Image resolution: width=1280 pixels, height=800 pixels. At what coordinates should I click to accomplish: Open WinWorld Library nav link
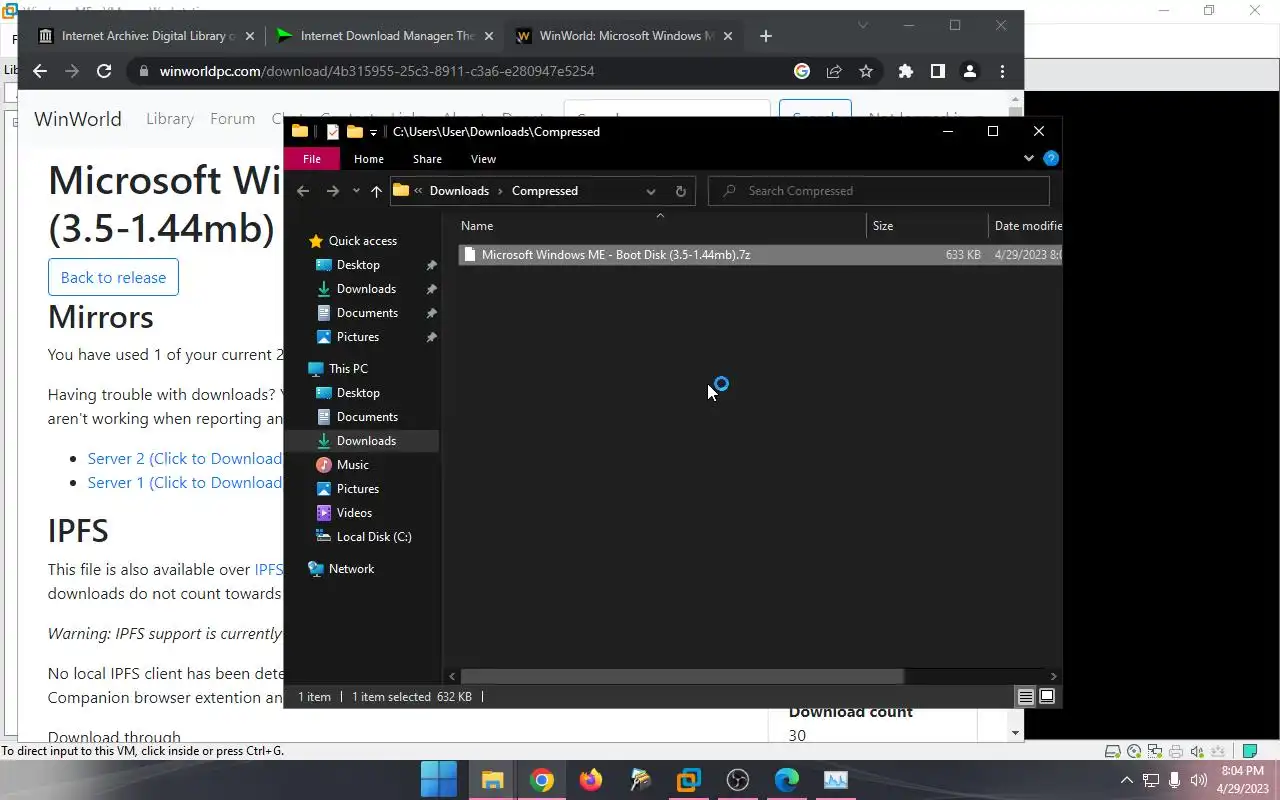[170, 119]
